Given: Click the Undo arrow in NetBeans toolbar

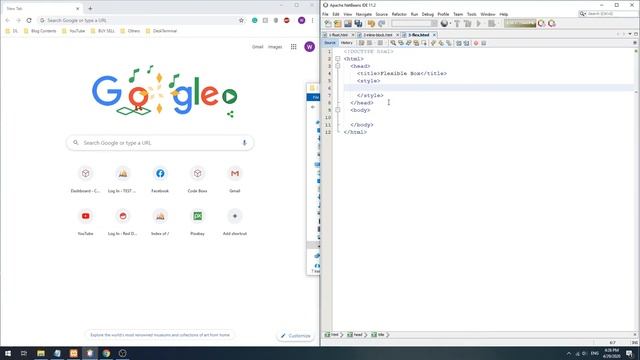Looking at the screenshot, I should click(x=371, y=24).
